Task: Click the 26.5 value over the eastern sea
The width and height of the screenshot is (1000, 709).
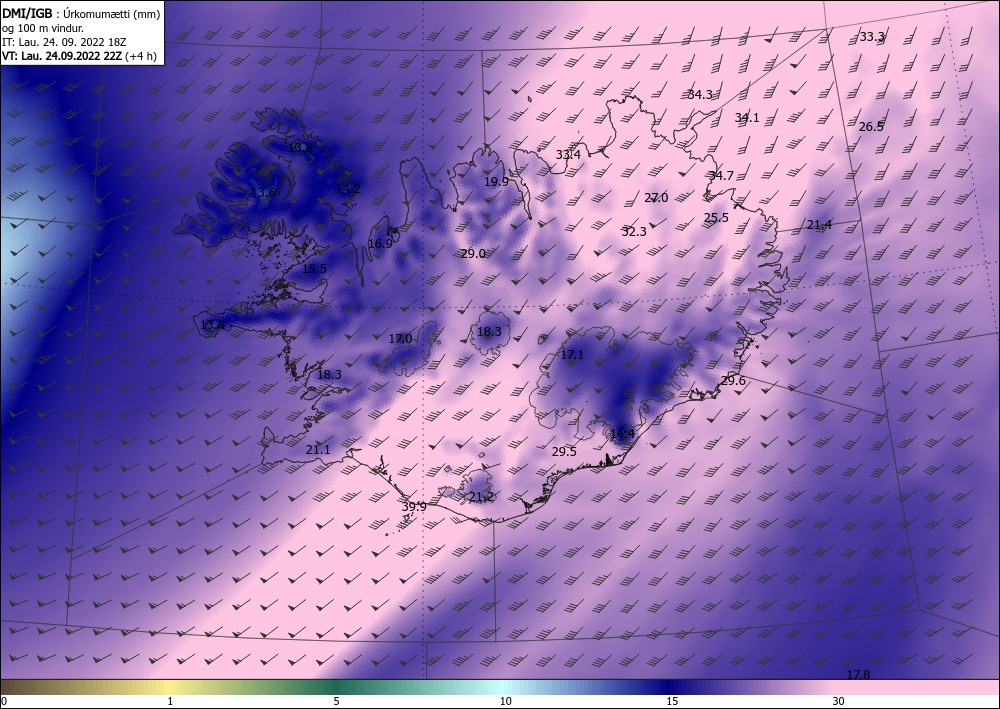Action: [x=871, y=127]
